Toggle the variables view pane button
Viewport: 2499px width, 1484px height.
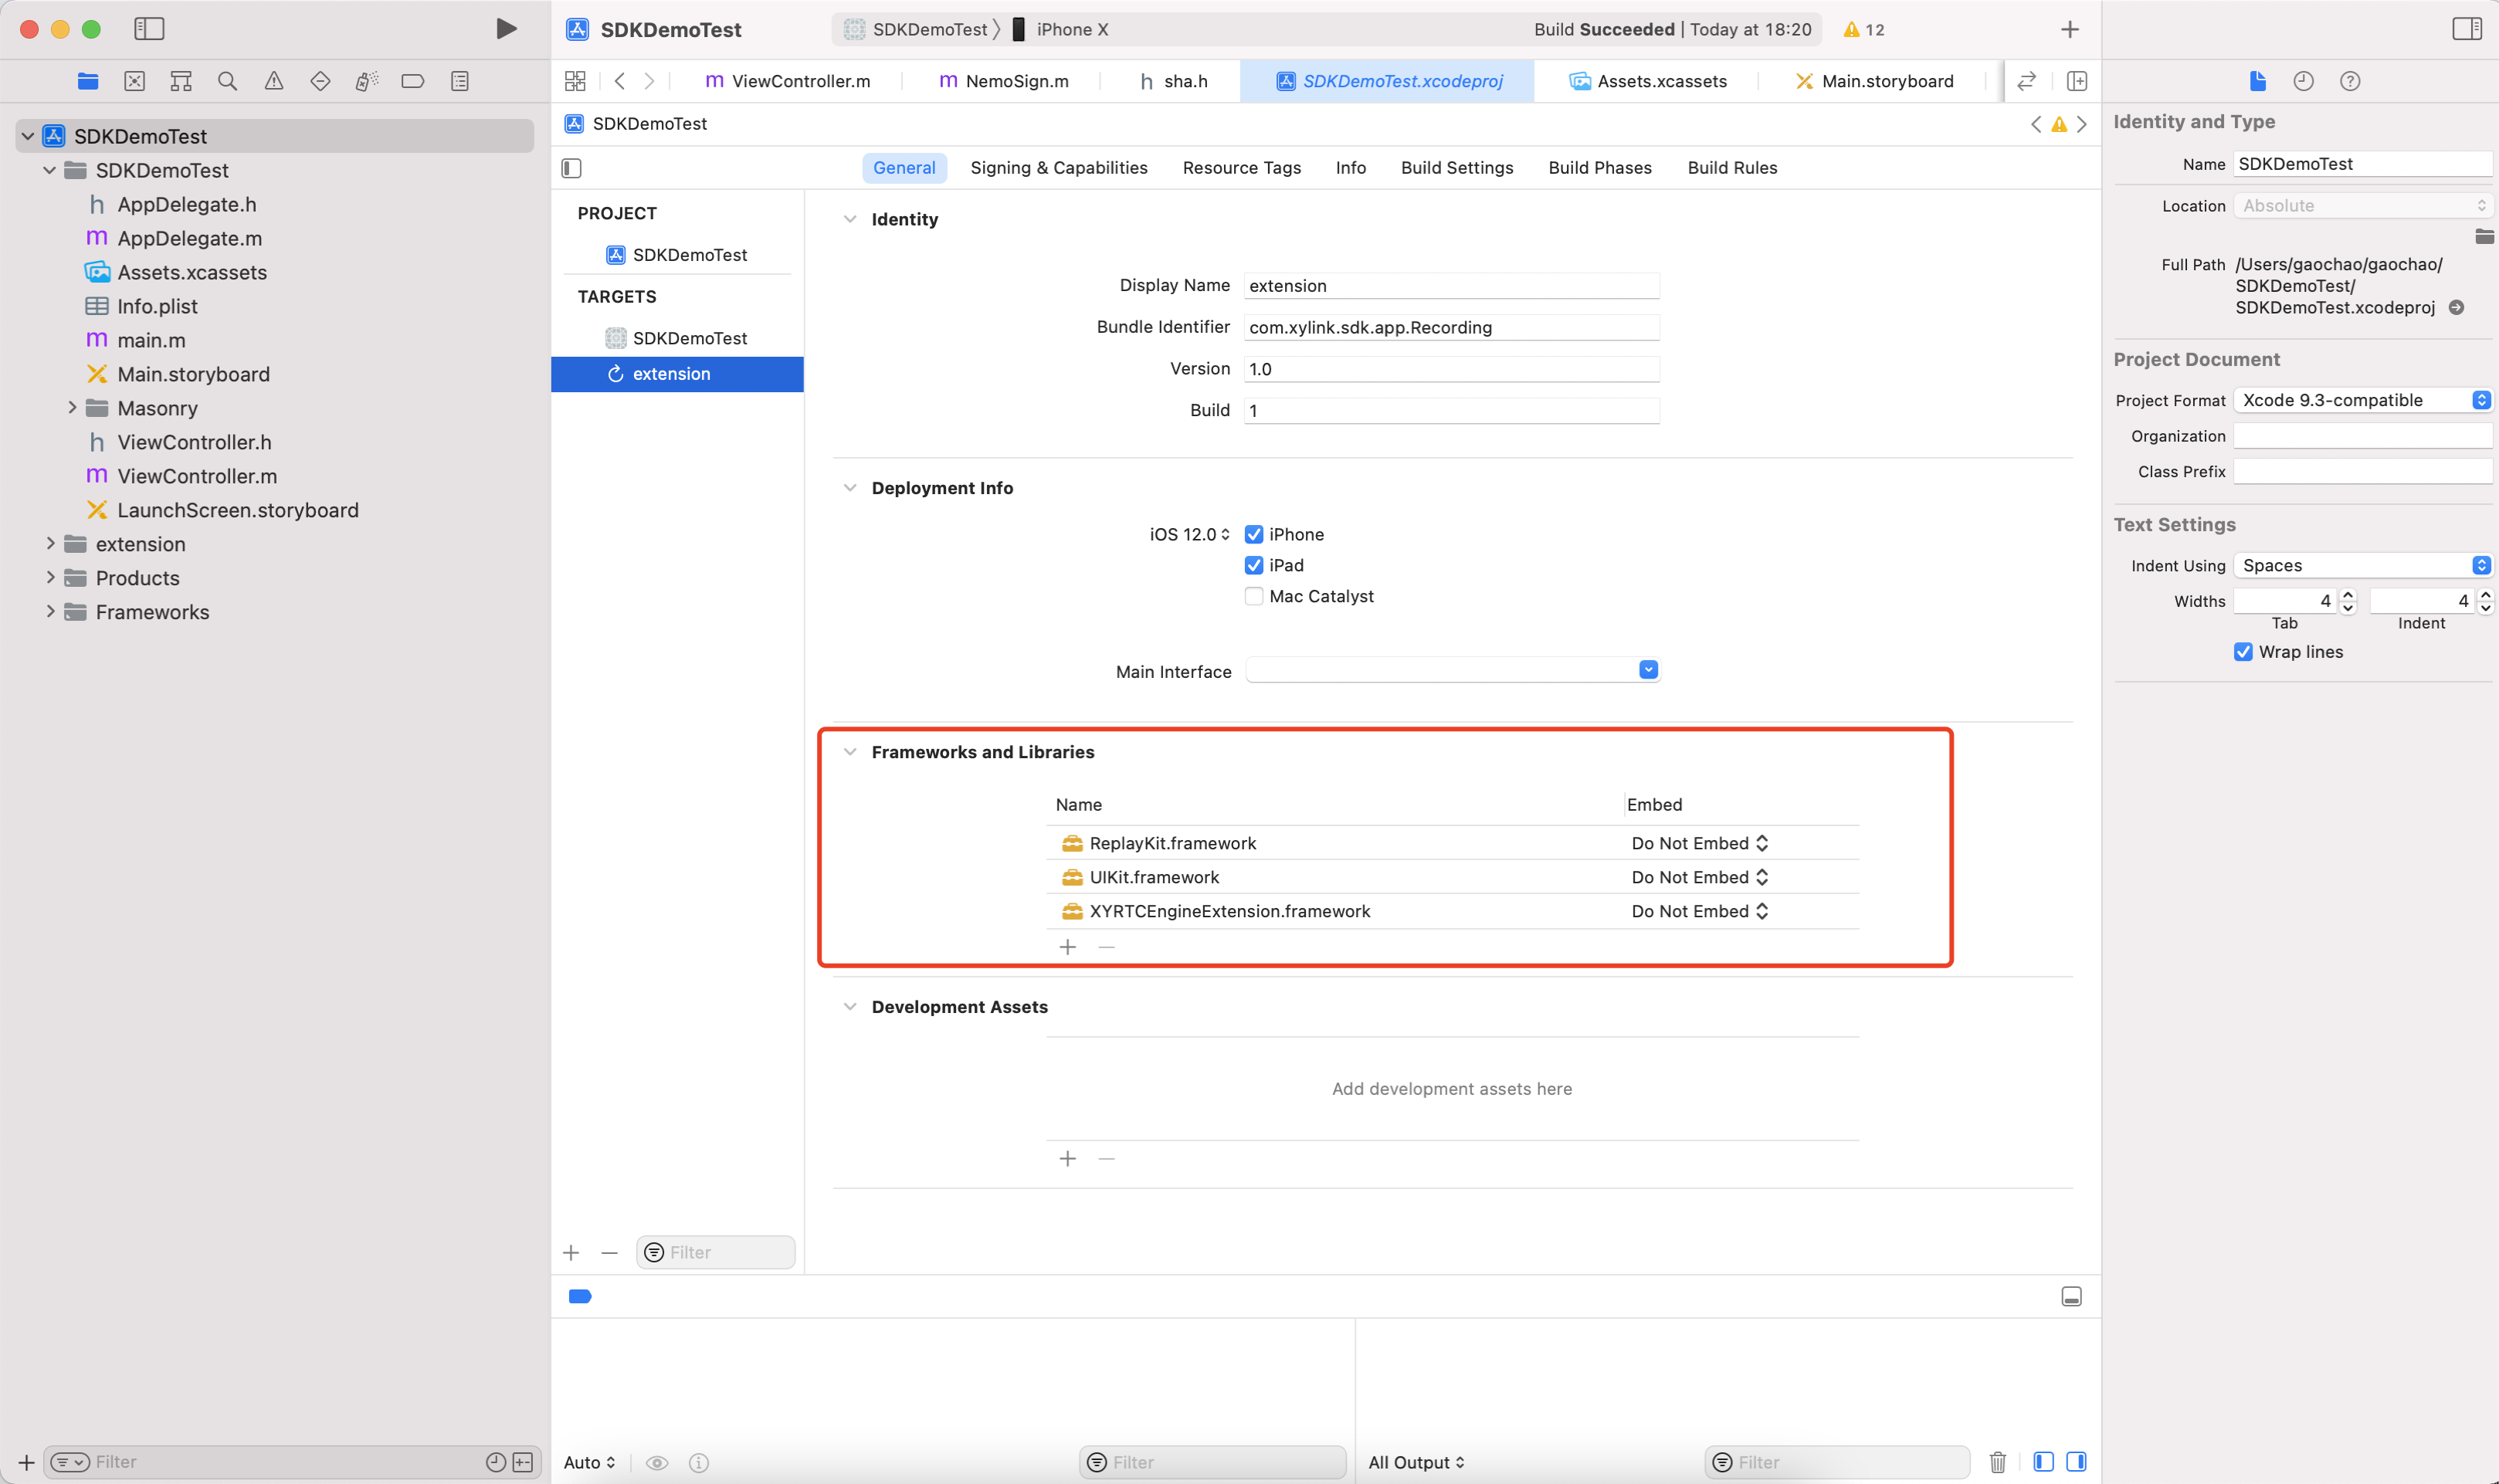(x=2043, y=1462)
